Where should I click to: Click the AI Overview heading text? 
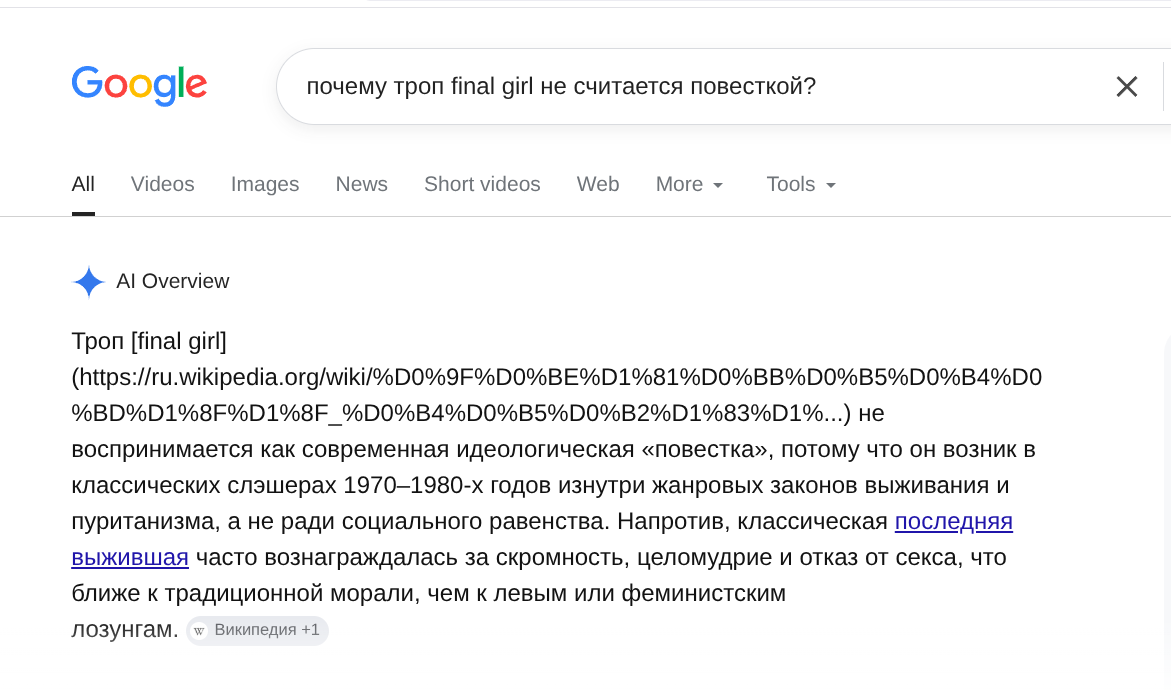click(173, 282)
